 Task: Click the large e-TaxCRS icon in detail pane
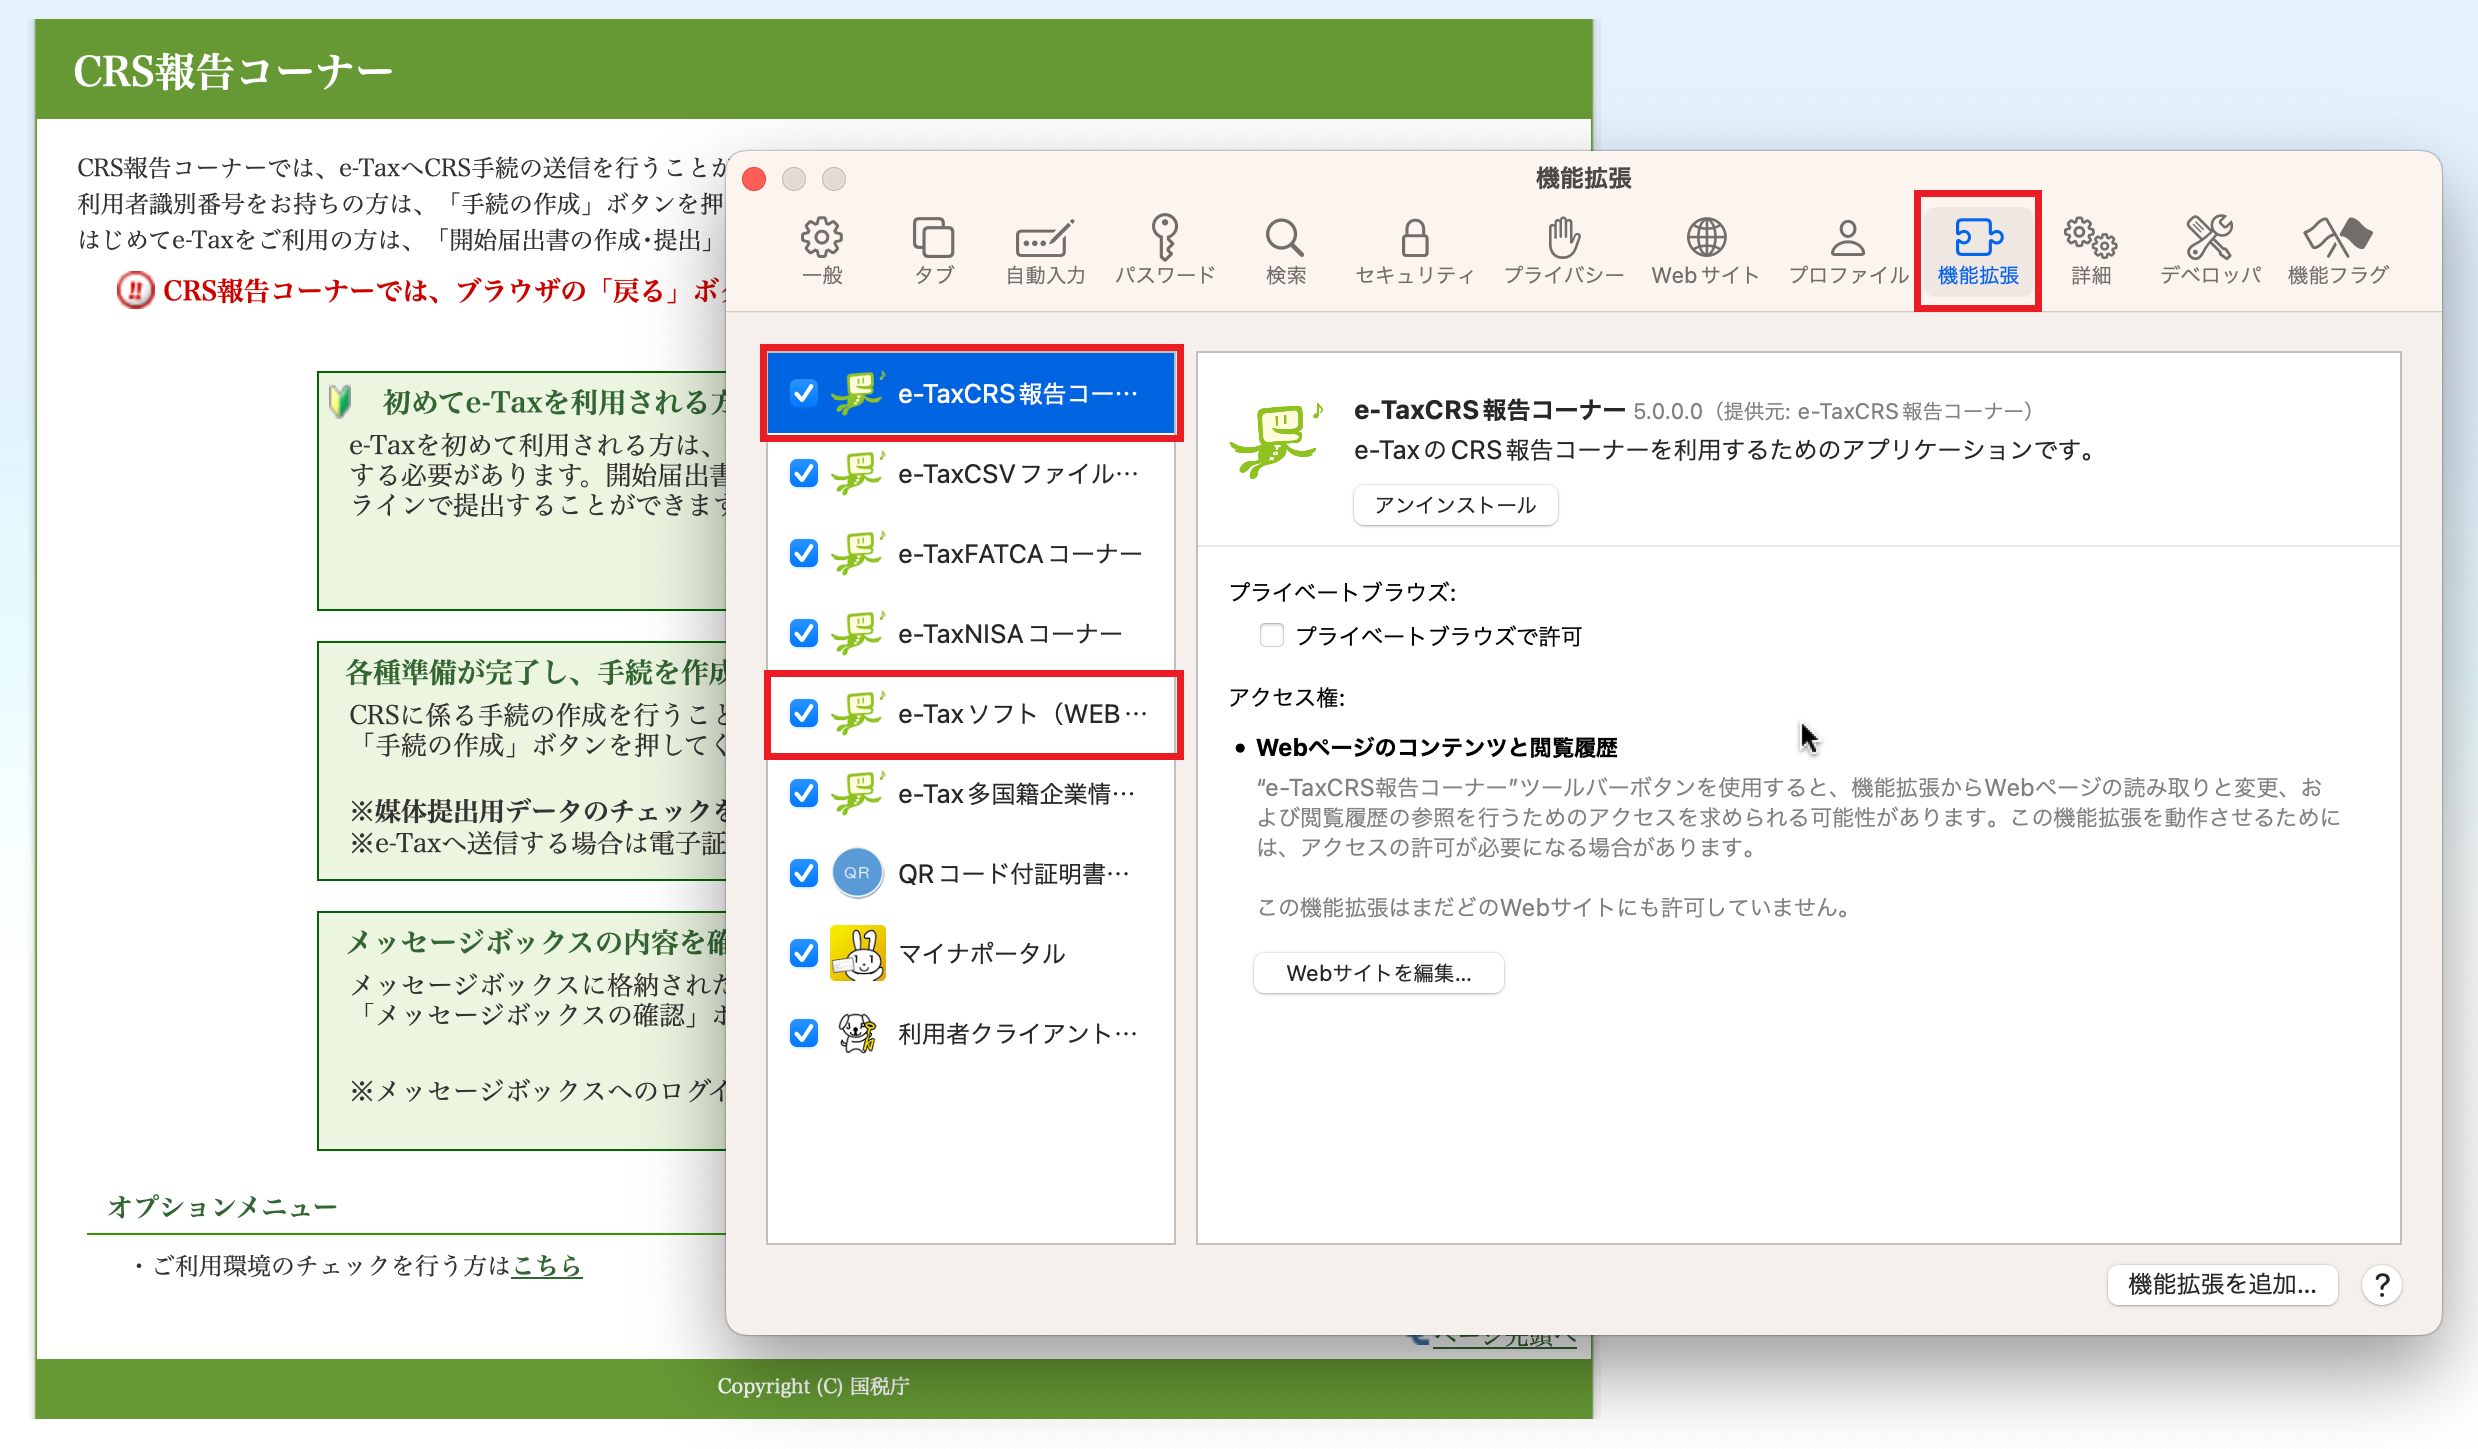click(x=1278, y=439)
